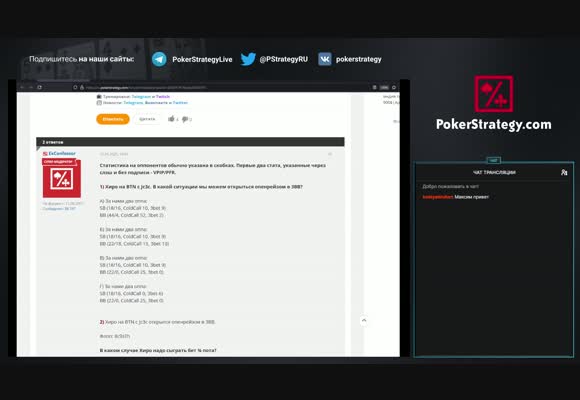Click the thumbs-up like icon

[171, 119]
